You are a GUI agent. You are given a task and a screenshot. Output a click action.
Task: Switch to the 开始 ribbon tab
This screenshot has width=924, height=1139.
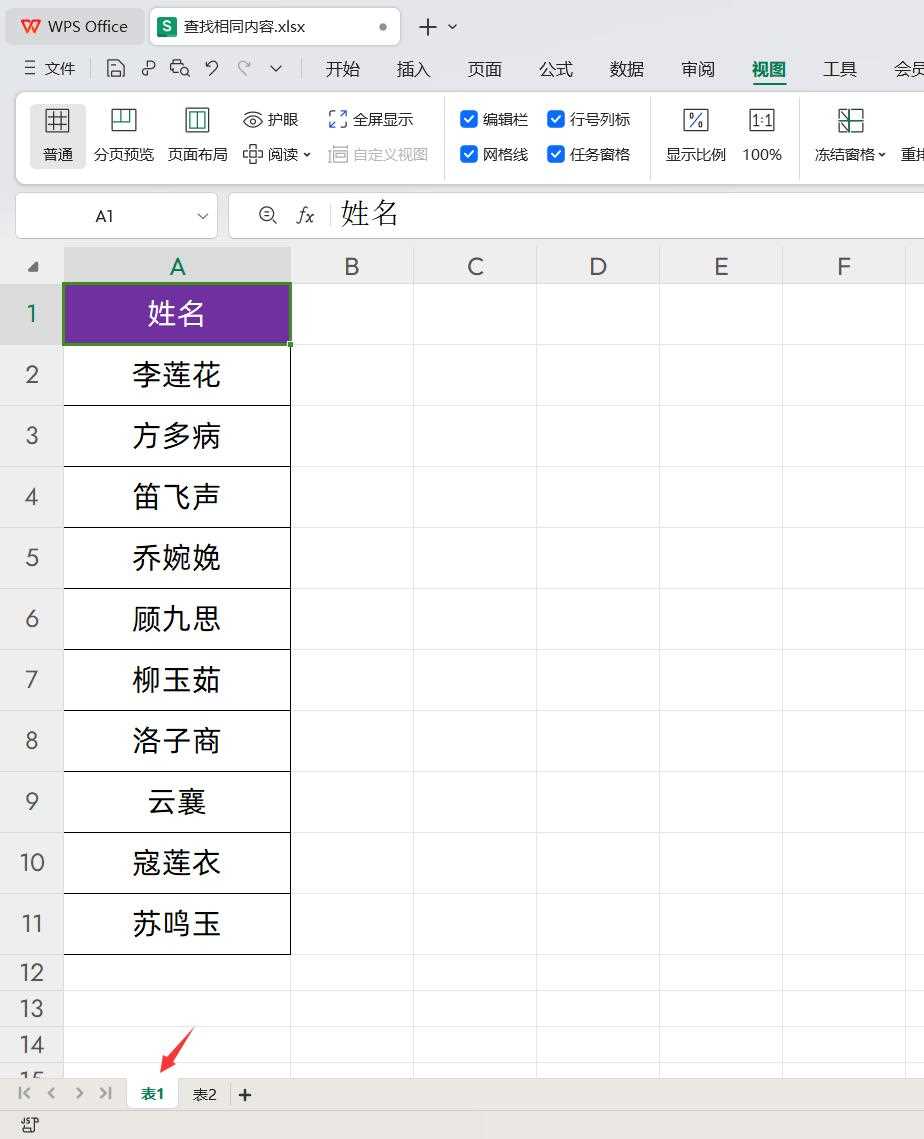click(x=342, y=69)
